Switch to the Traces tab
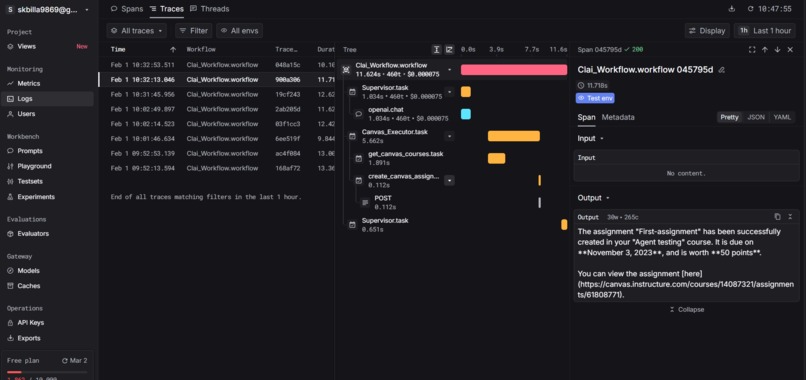The image size is (806, 380). (x=167, y=9)
